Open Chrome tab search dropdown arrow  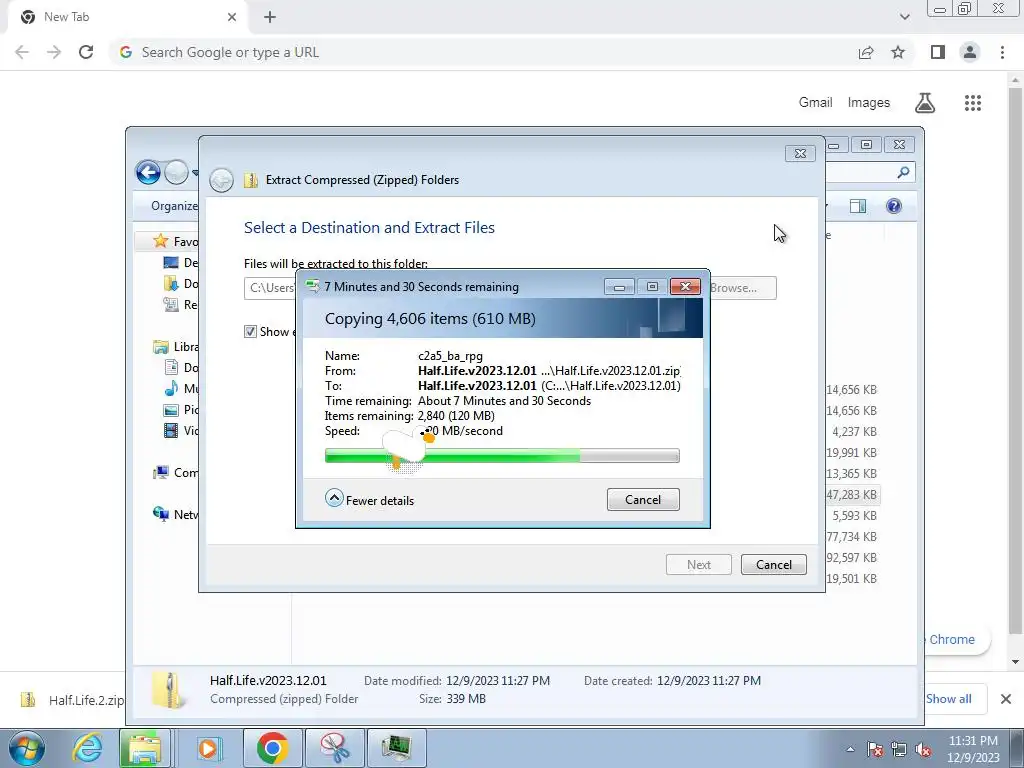coord(904,17)
